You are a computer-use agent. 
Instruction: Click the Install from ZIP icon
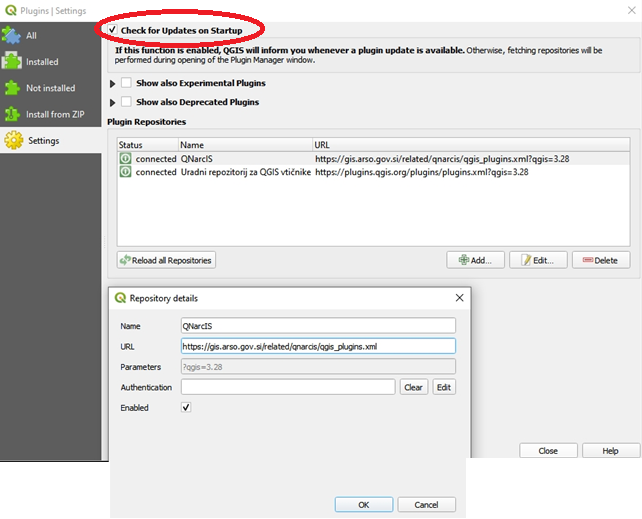click(12, 114)
